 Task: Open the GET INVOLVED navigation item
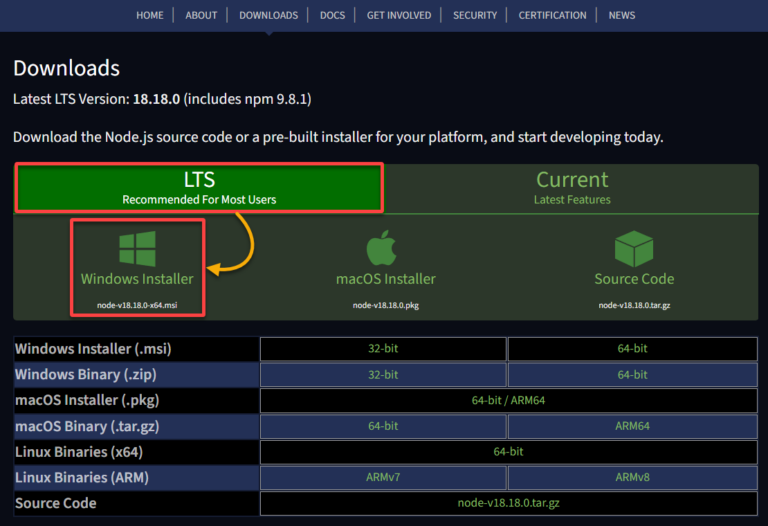(399, 15)
